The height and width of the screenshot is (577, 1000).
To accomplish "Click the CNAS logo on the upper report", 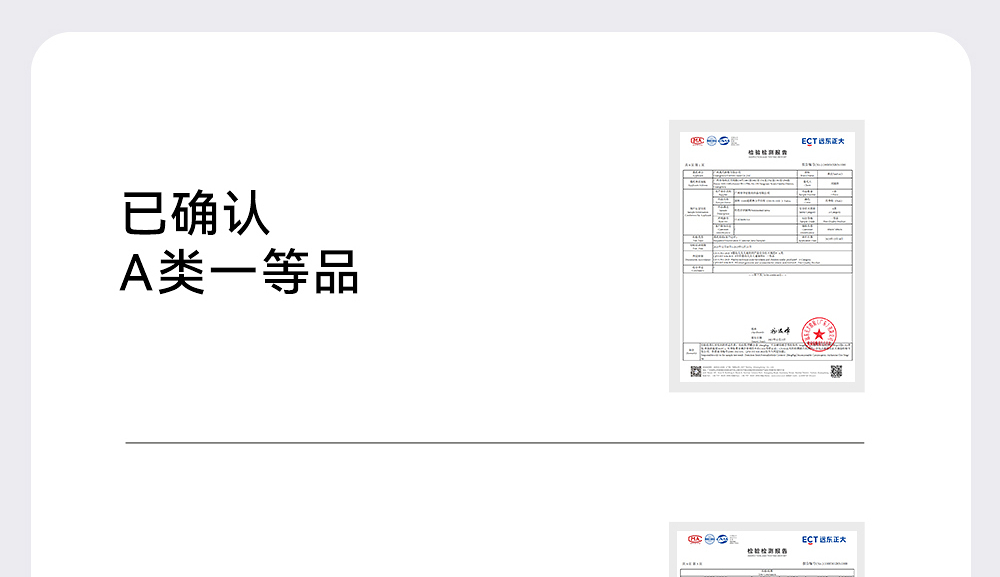I will (723, 141).
